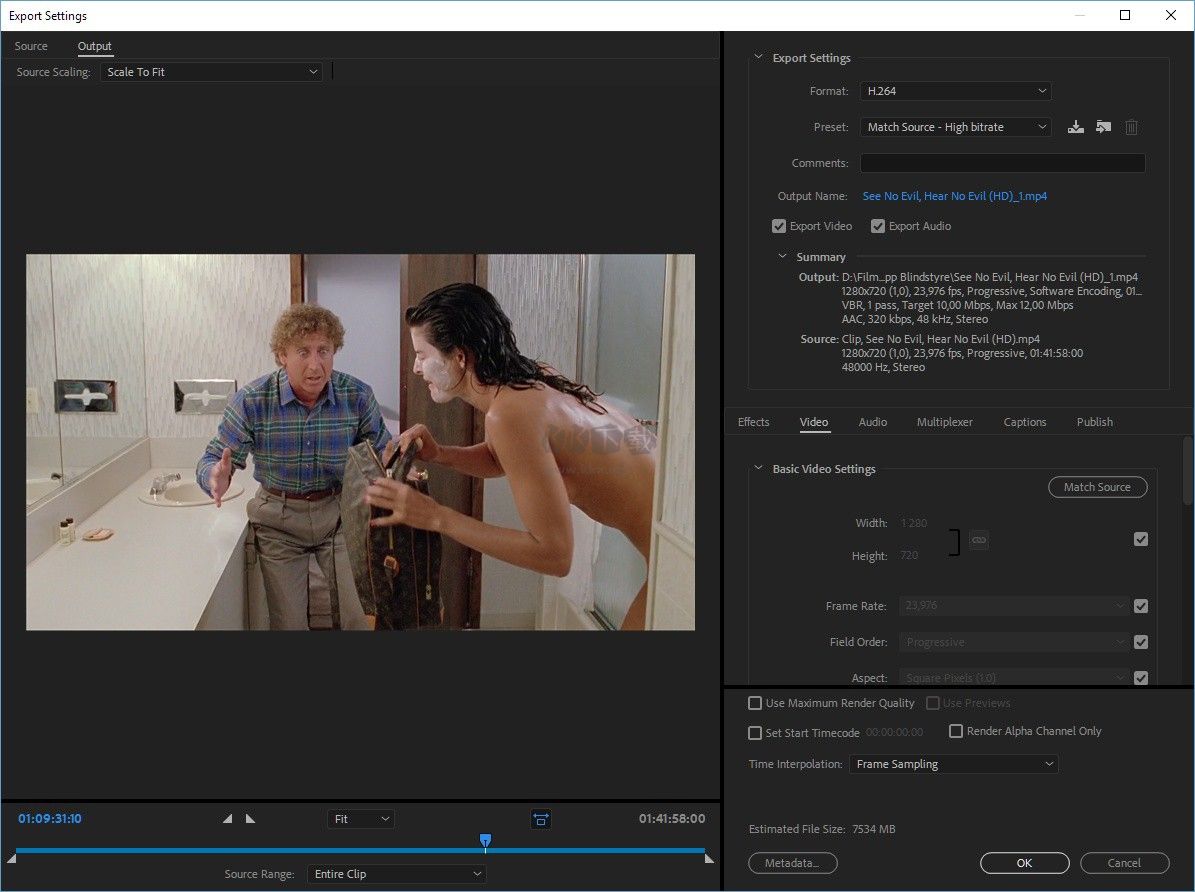Delete the current preset
The width and height of the screenshot is (1195, 892).
[1131, 127]
